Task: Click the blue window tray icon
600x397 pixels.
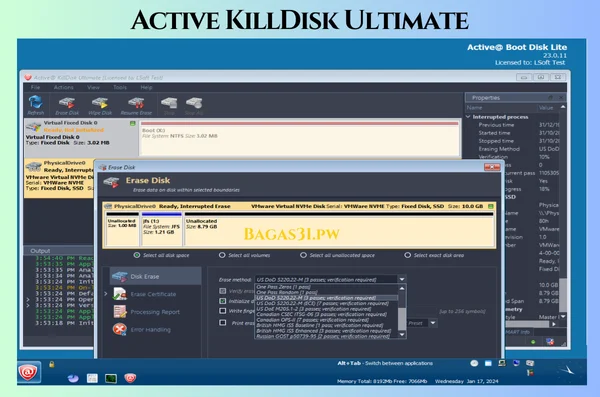Action: coord(488,363)
